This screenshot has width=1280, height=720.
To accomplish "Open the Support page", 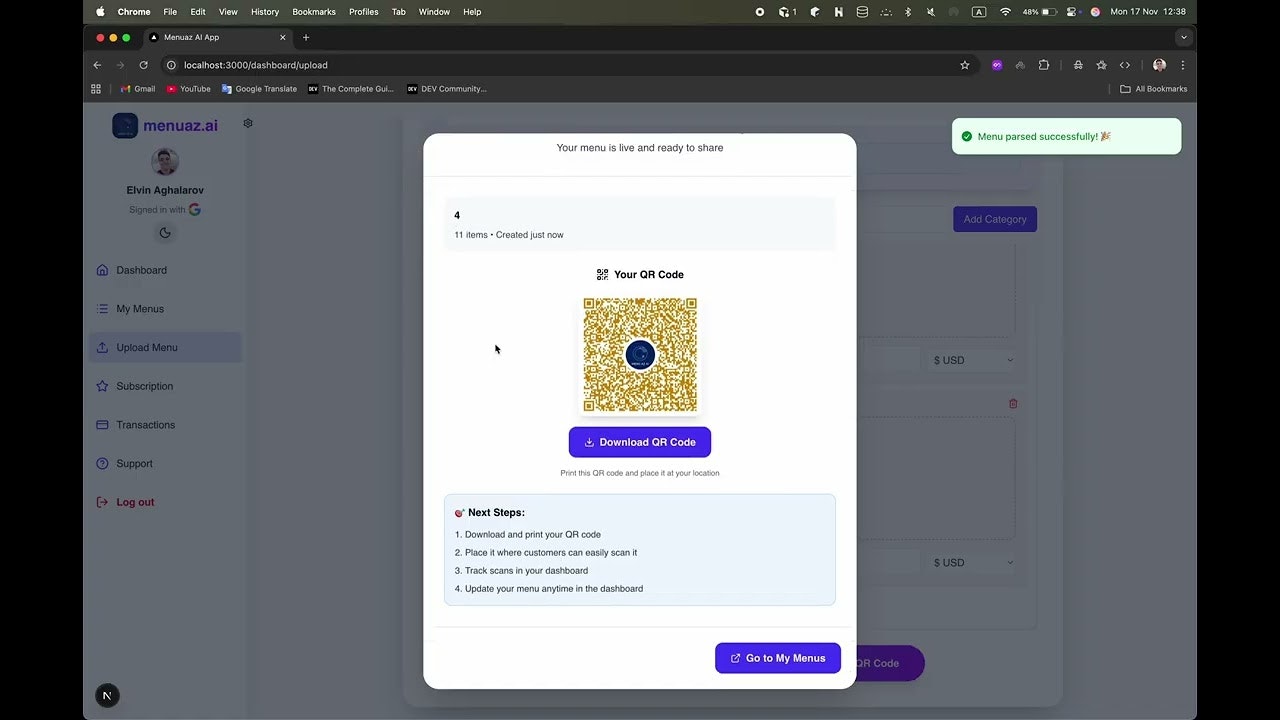I will [x=165, y=463].
